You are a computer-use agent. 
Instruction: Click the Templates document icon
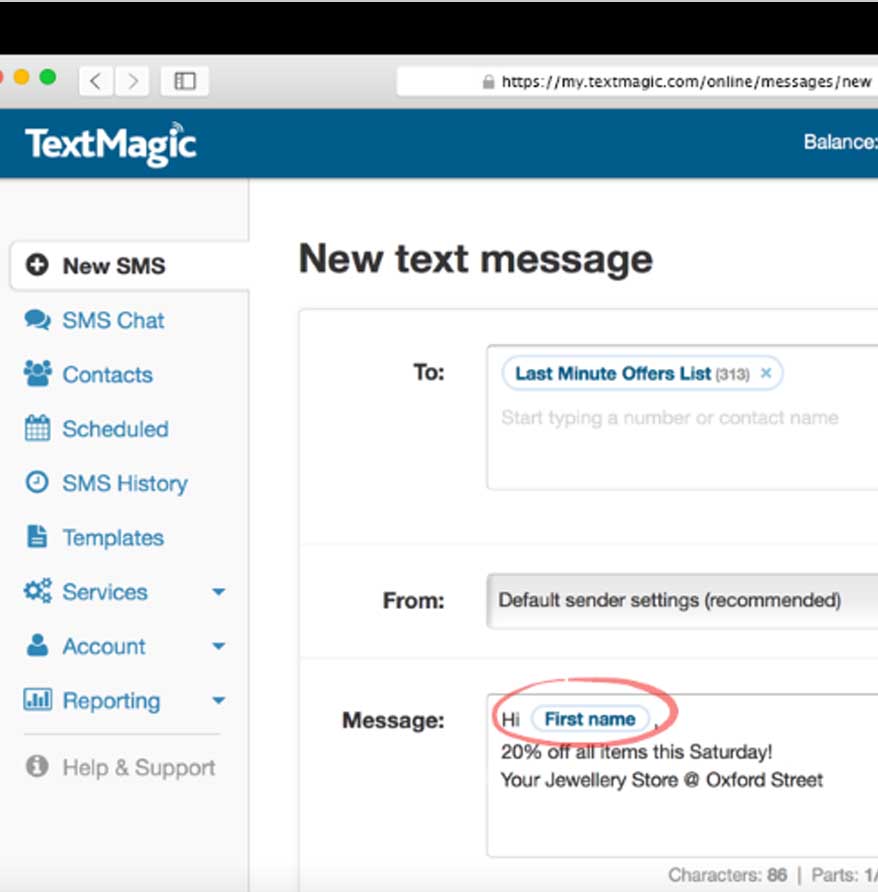[x=37, y=537]
